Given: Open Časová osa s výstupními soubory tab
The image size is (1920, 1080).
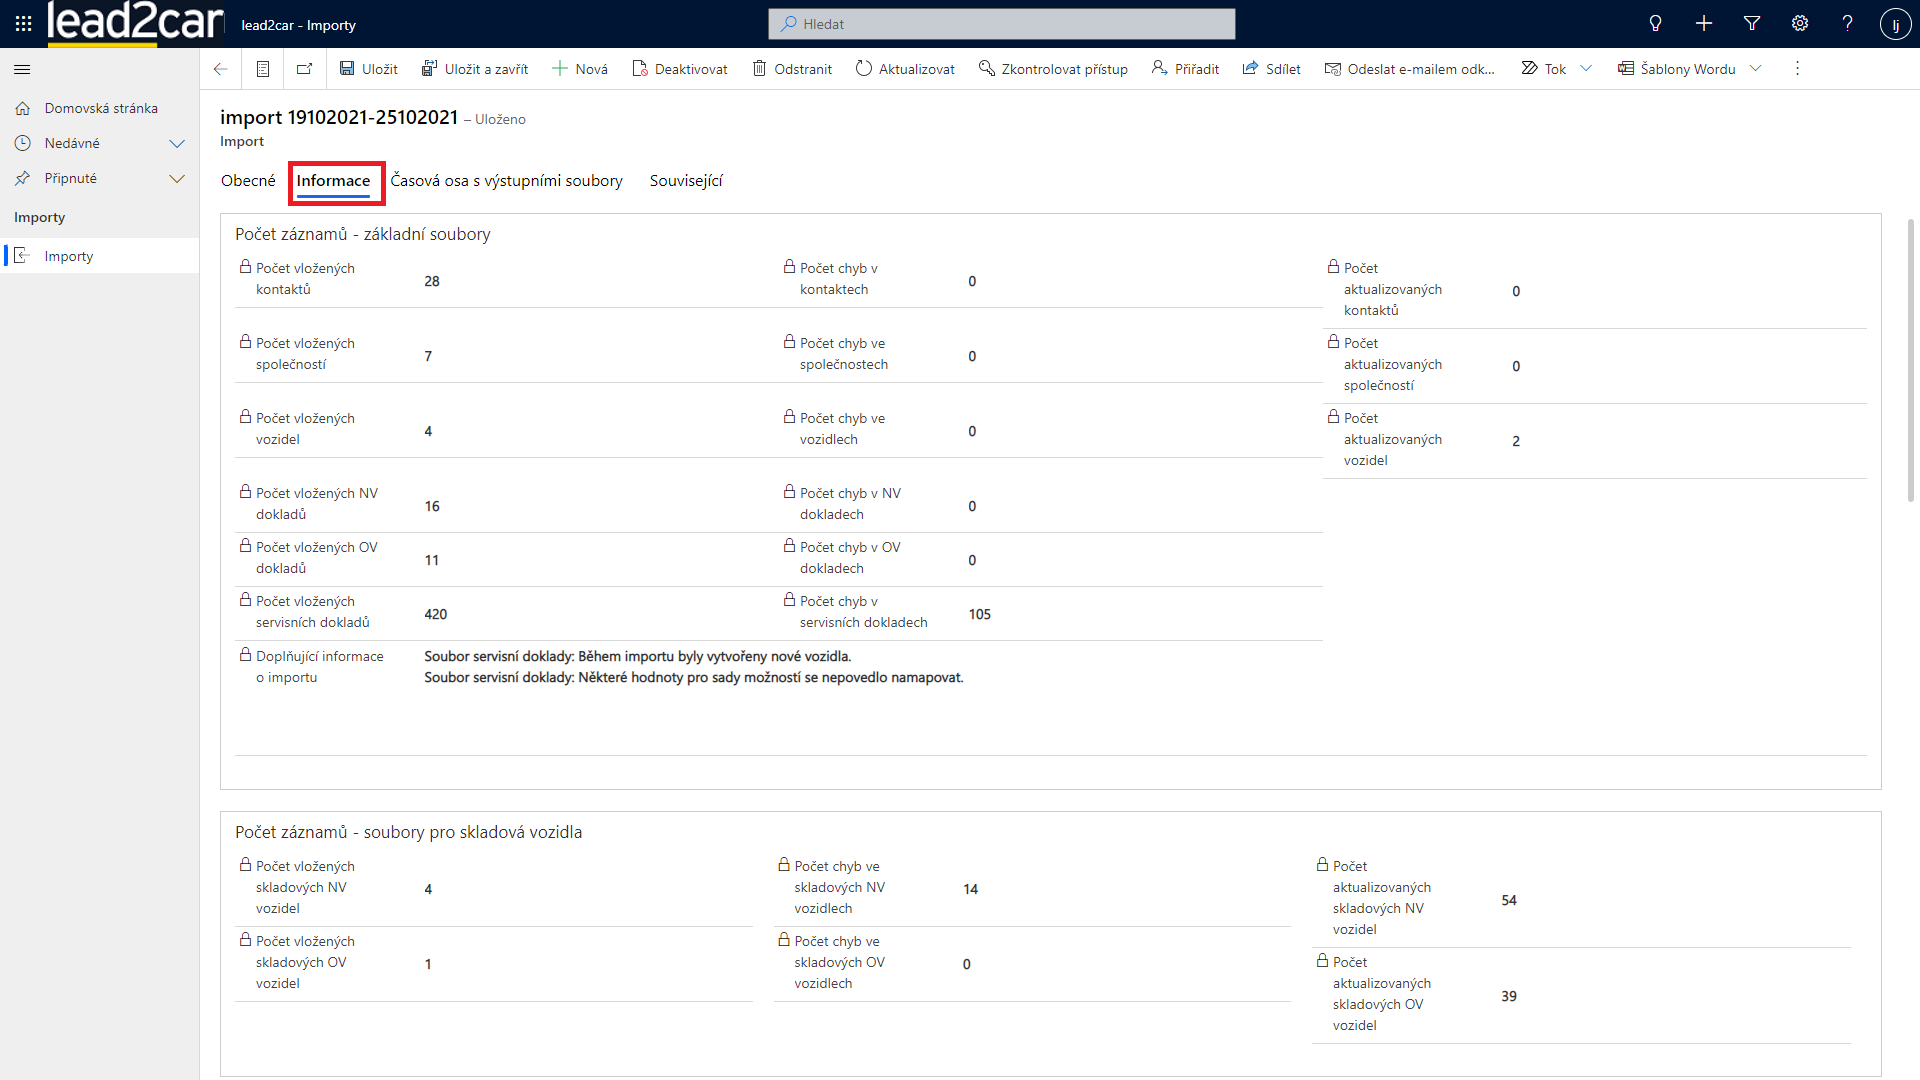Looking at the screenshot, I should tap(506, 181).
